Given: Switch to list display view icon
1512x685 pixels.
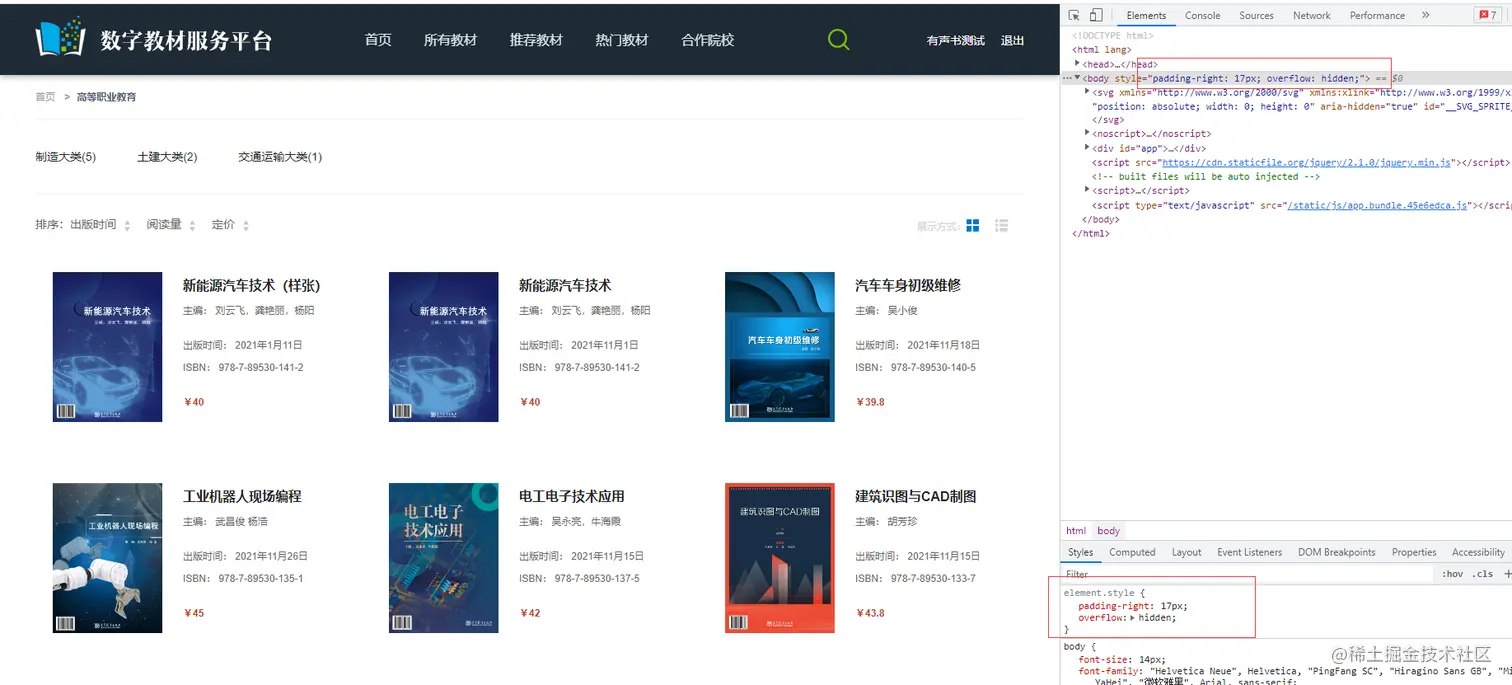Looking at the screenshot, I should point(1002,226).
